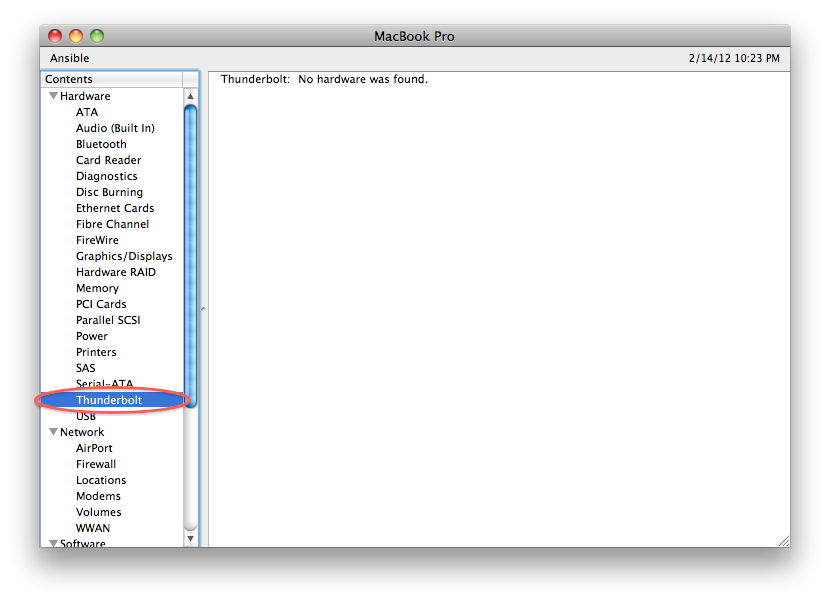Select Fibre Channel item
This screenshot has width=830, height=602.
(x=112, y=224)
